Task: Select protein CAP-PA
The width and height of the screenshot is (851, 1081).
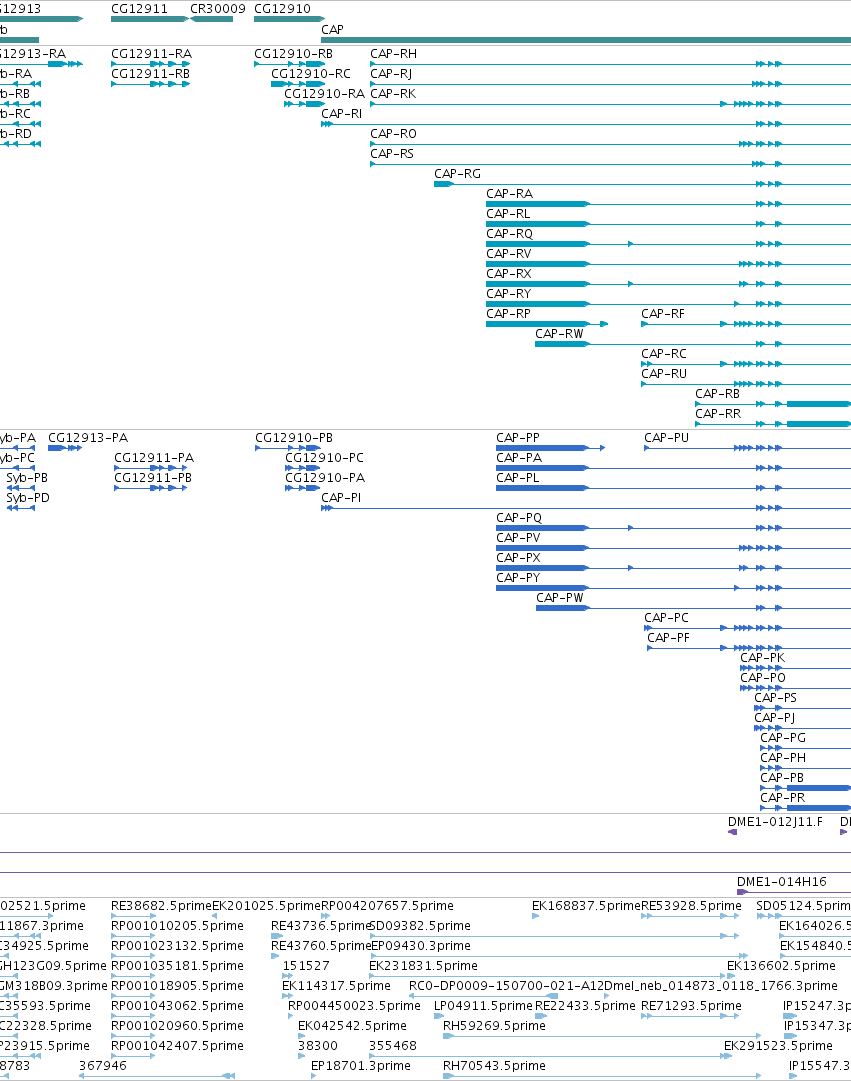Action: tap(519, 458)
